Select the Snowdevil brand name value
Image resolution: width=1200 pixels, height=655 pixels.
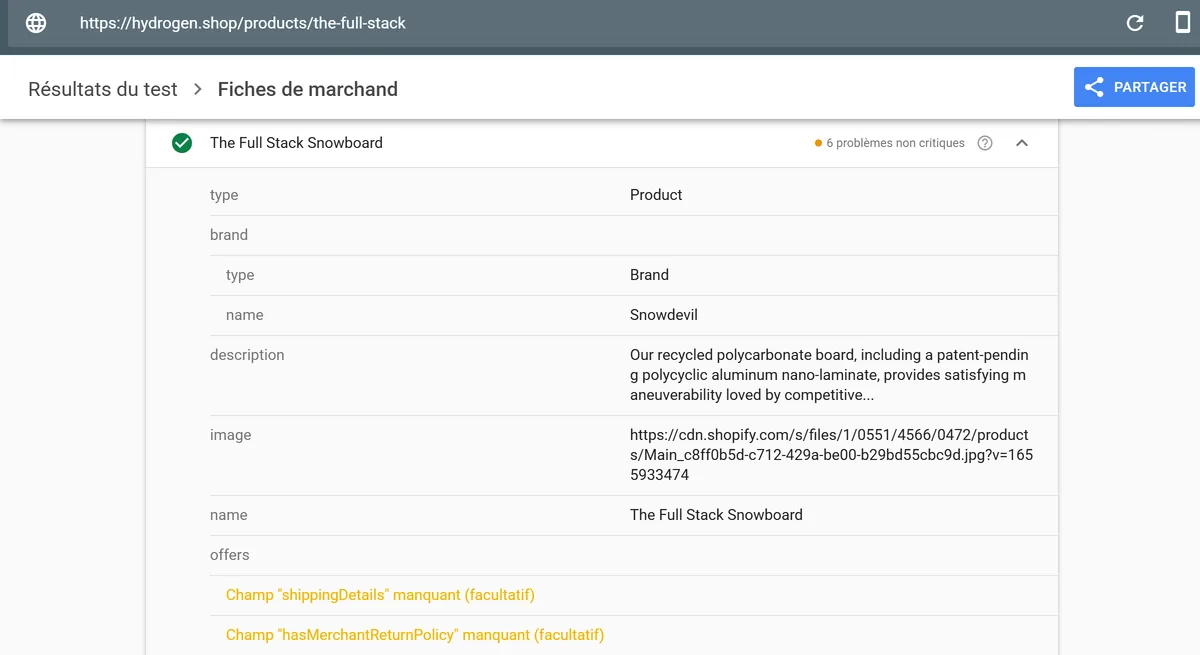664,315
